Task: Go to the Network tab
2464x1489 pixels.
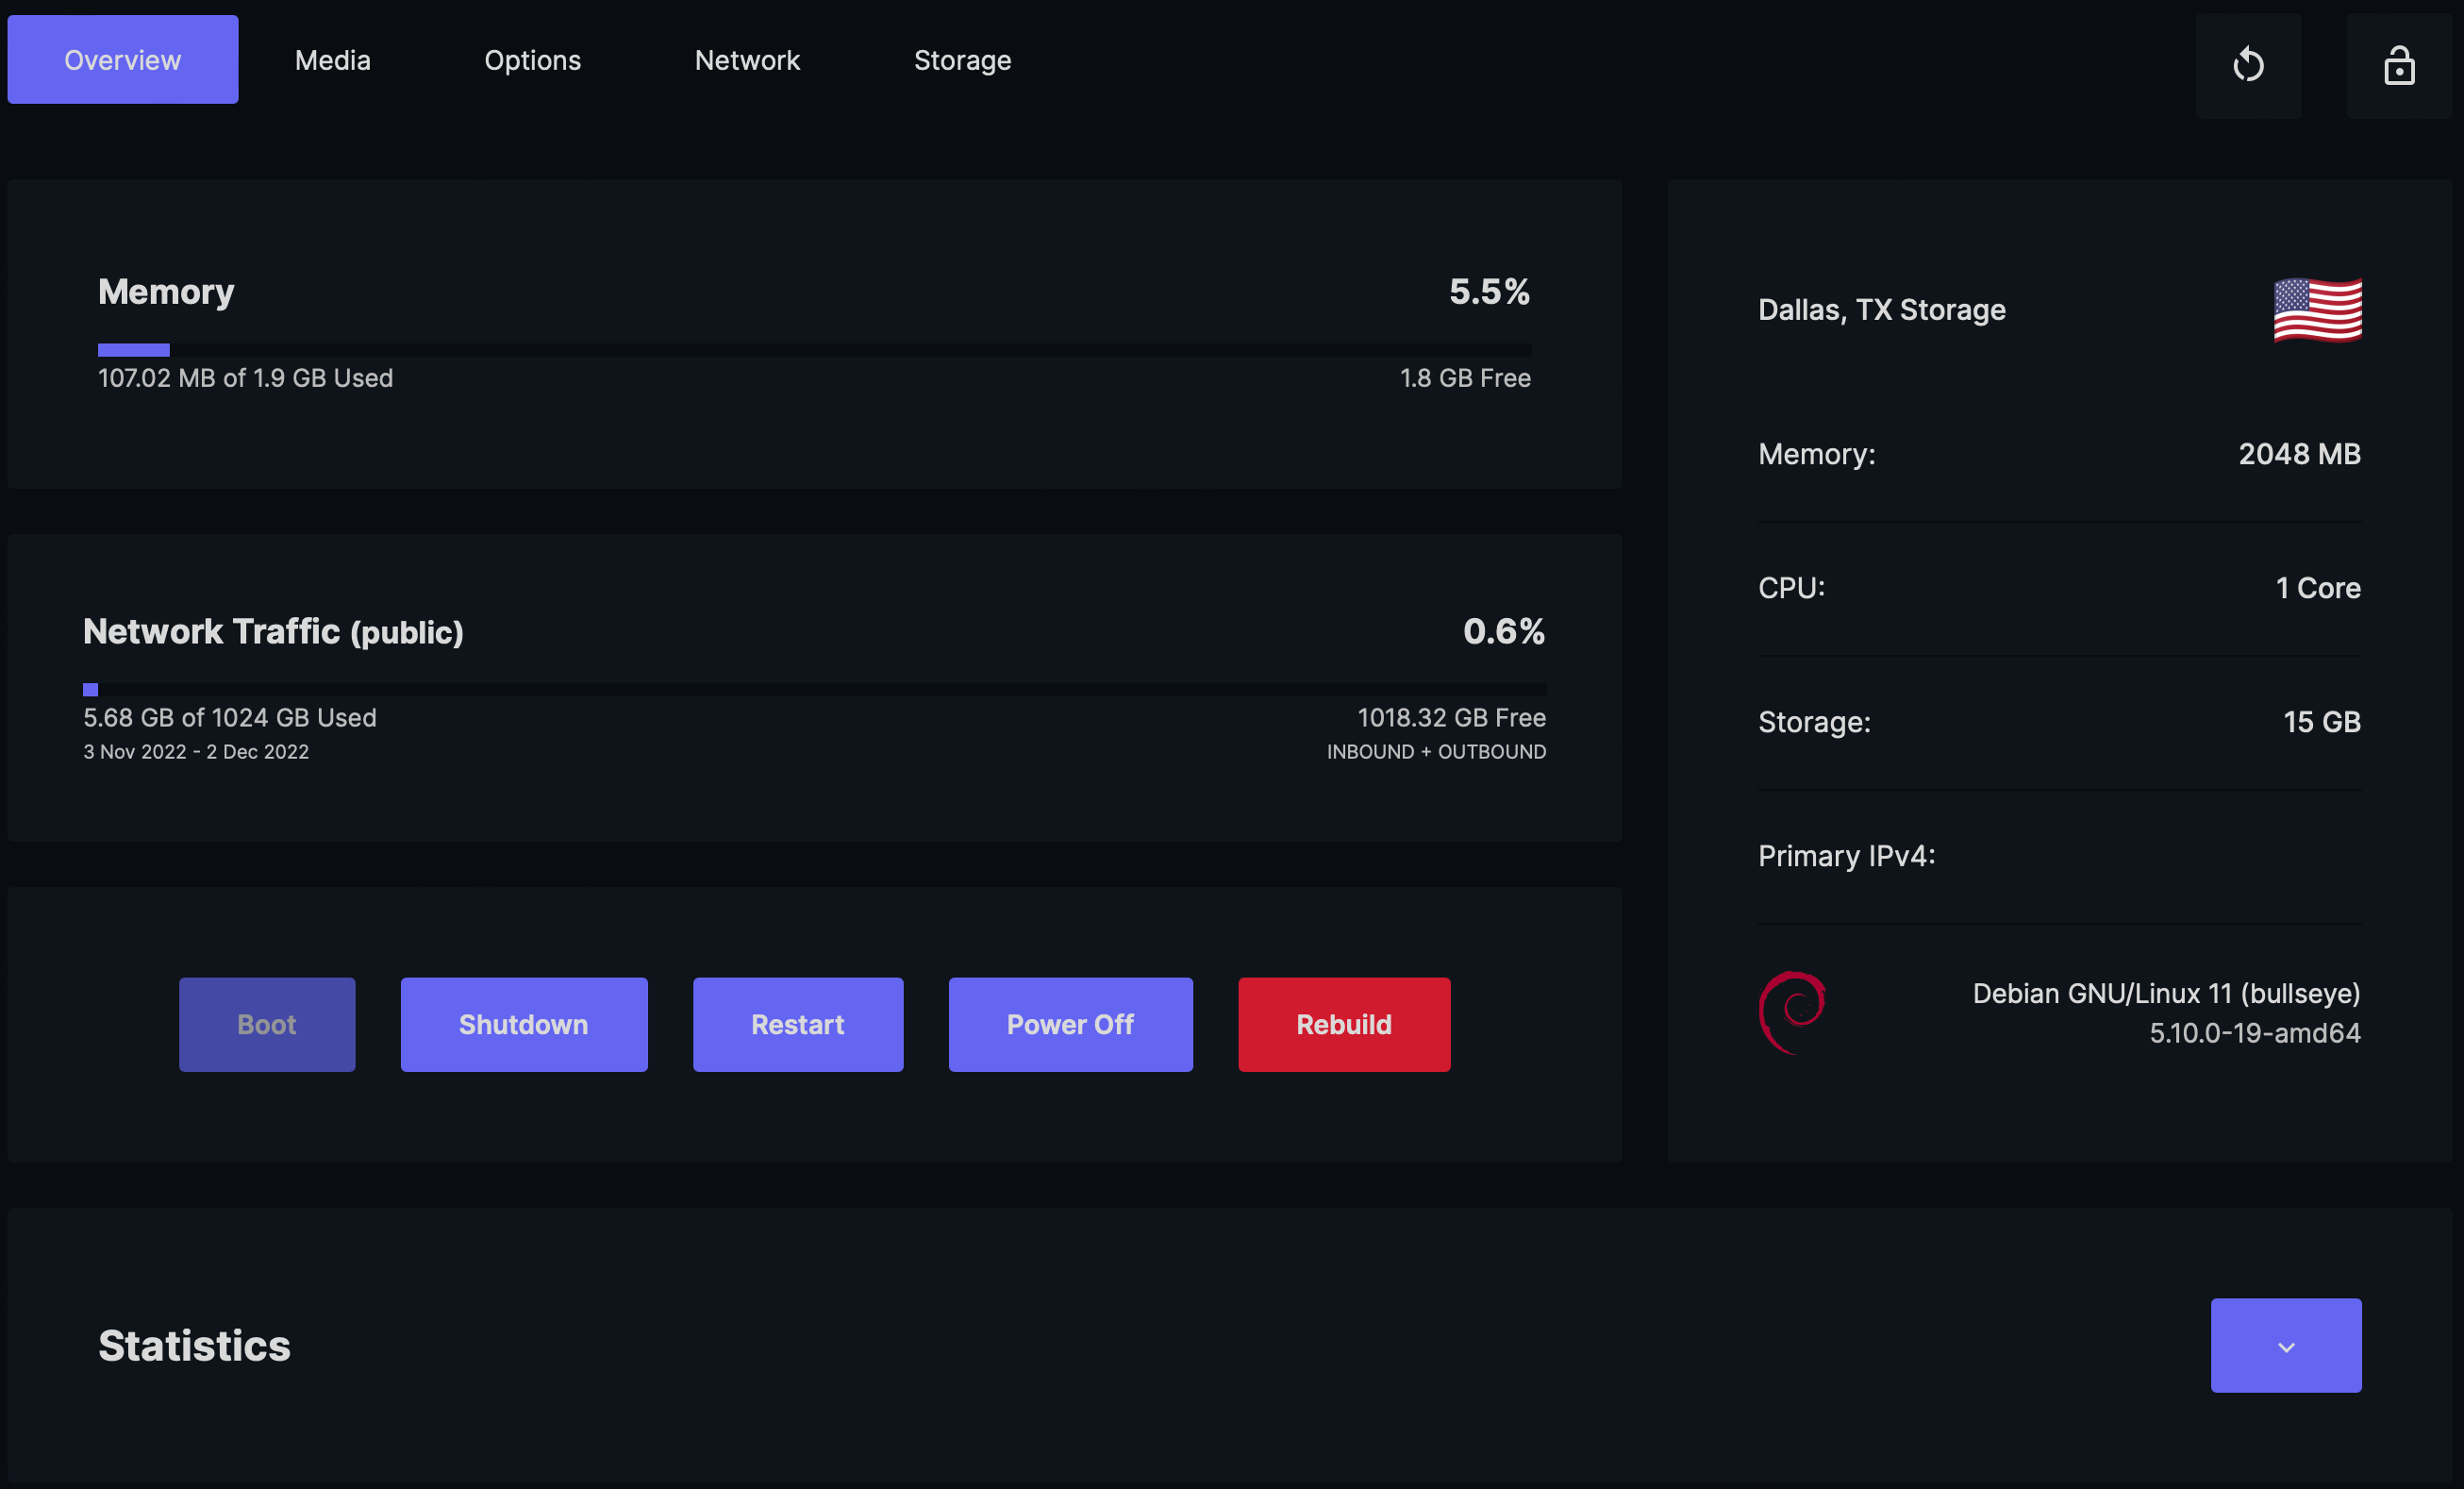Action: [x=747, y=60]
